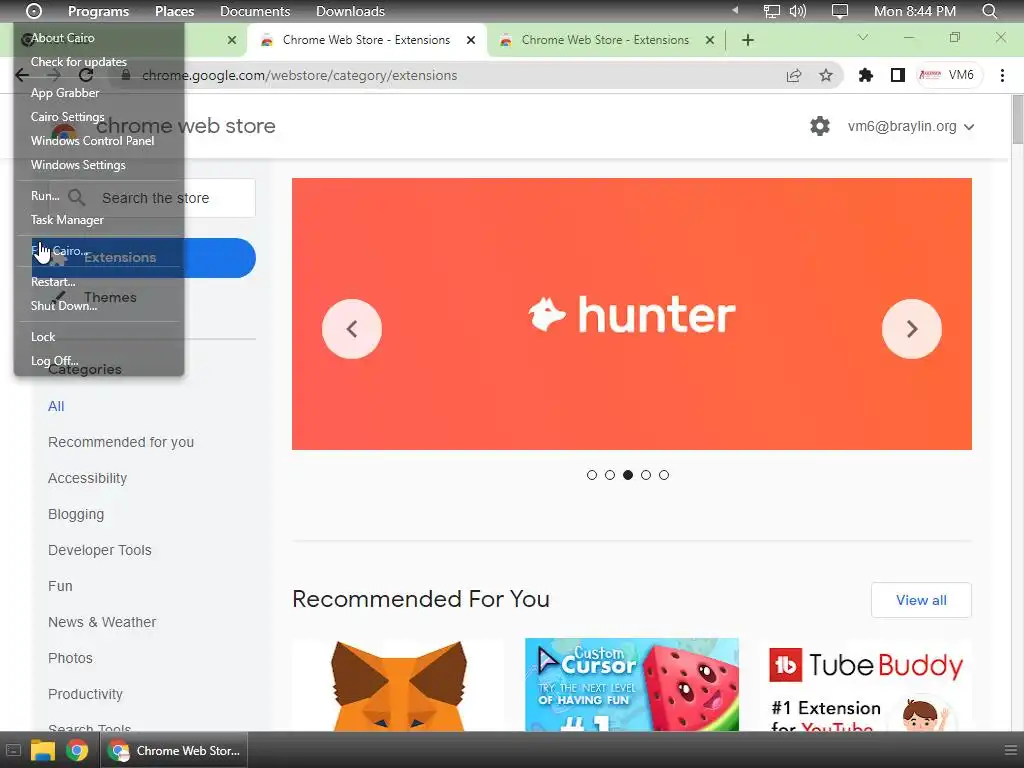This screenshot has width=1024, height=768.
Task: Select fifth carousel dot
Action: [664, 475]
